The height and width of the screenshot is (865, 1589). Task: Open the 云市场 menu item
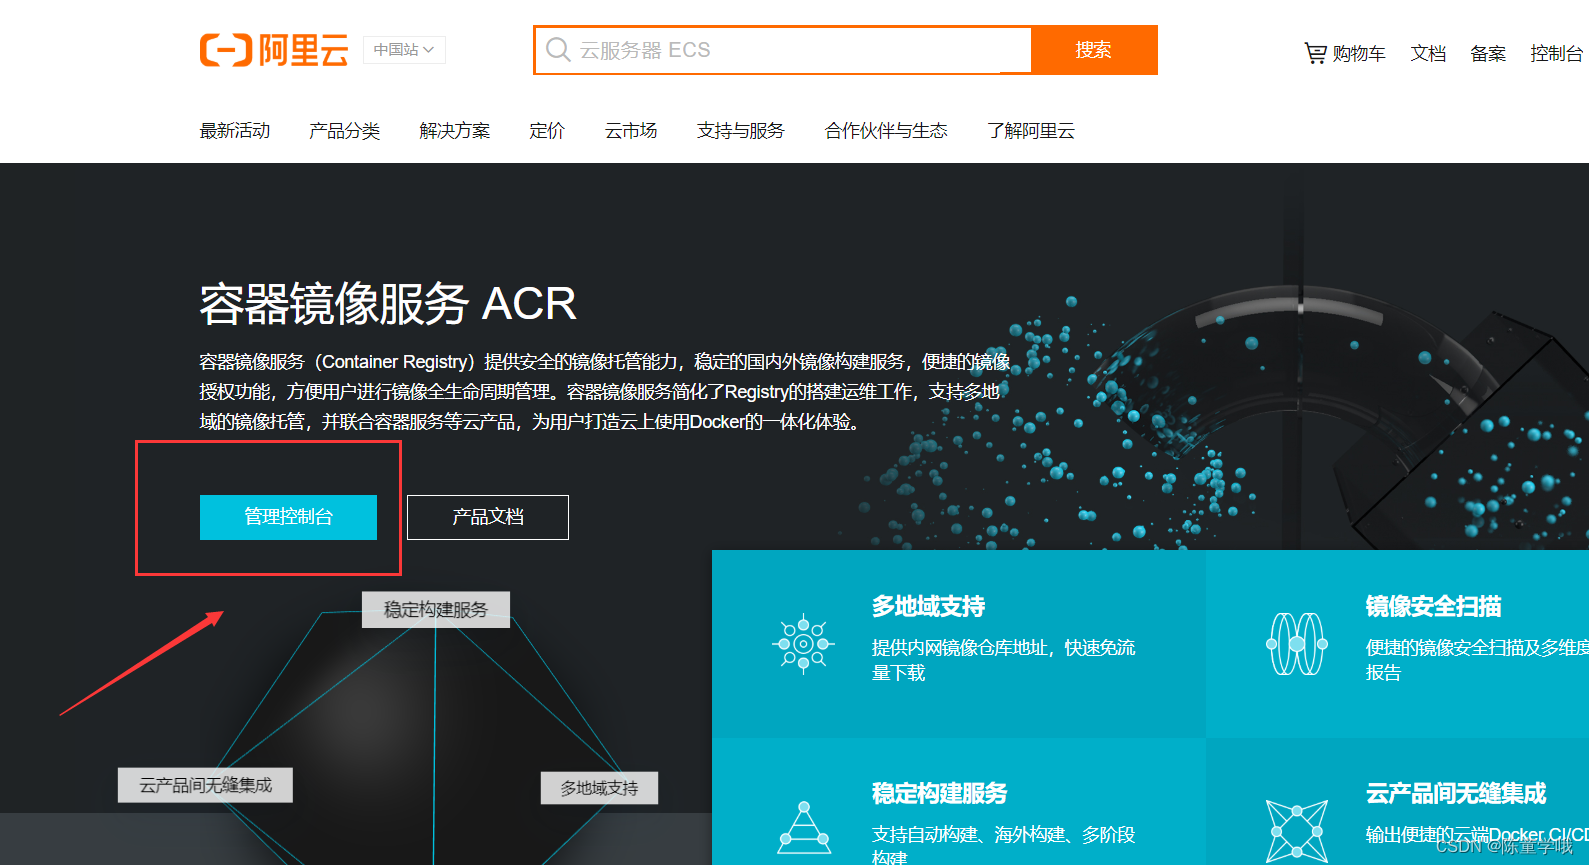631,131
